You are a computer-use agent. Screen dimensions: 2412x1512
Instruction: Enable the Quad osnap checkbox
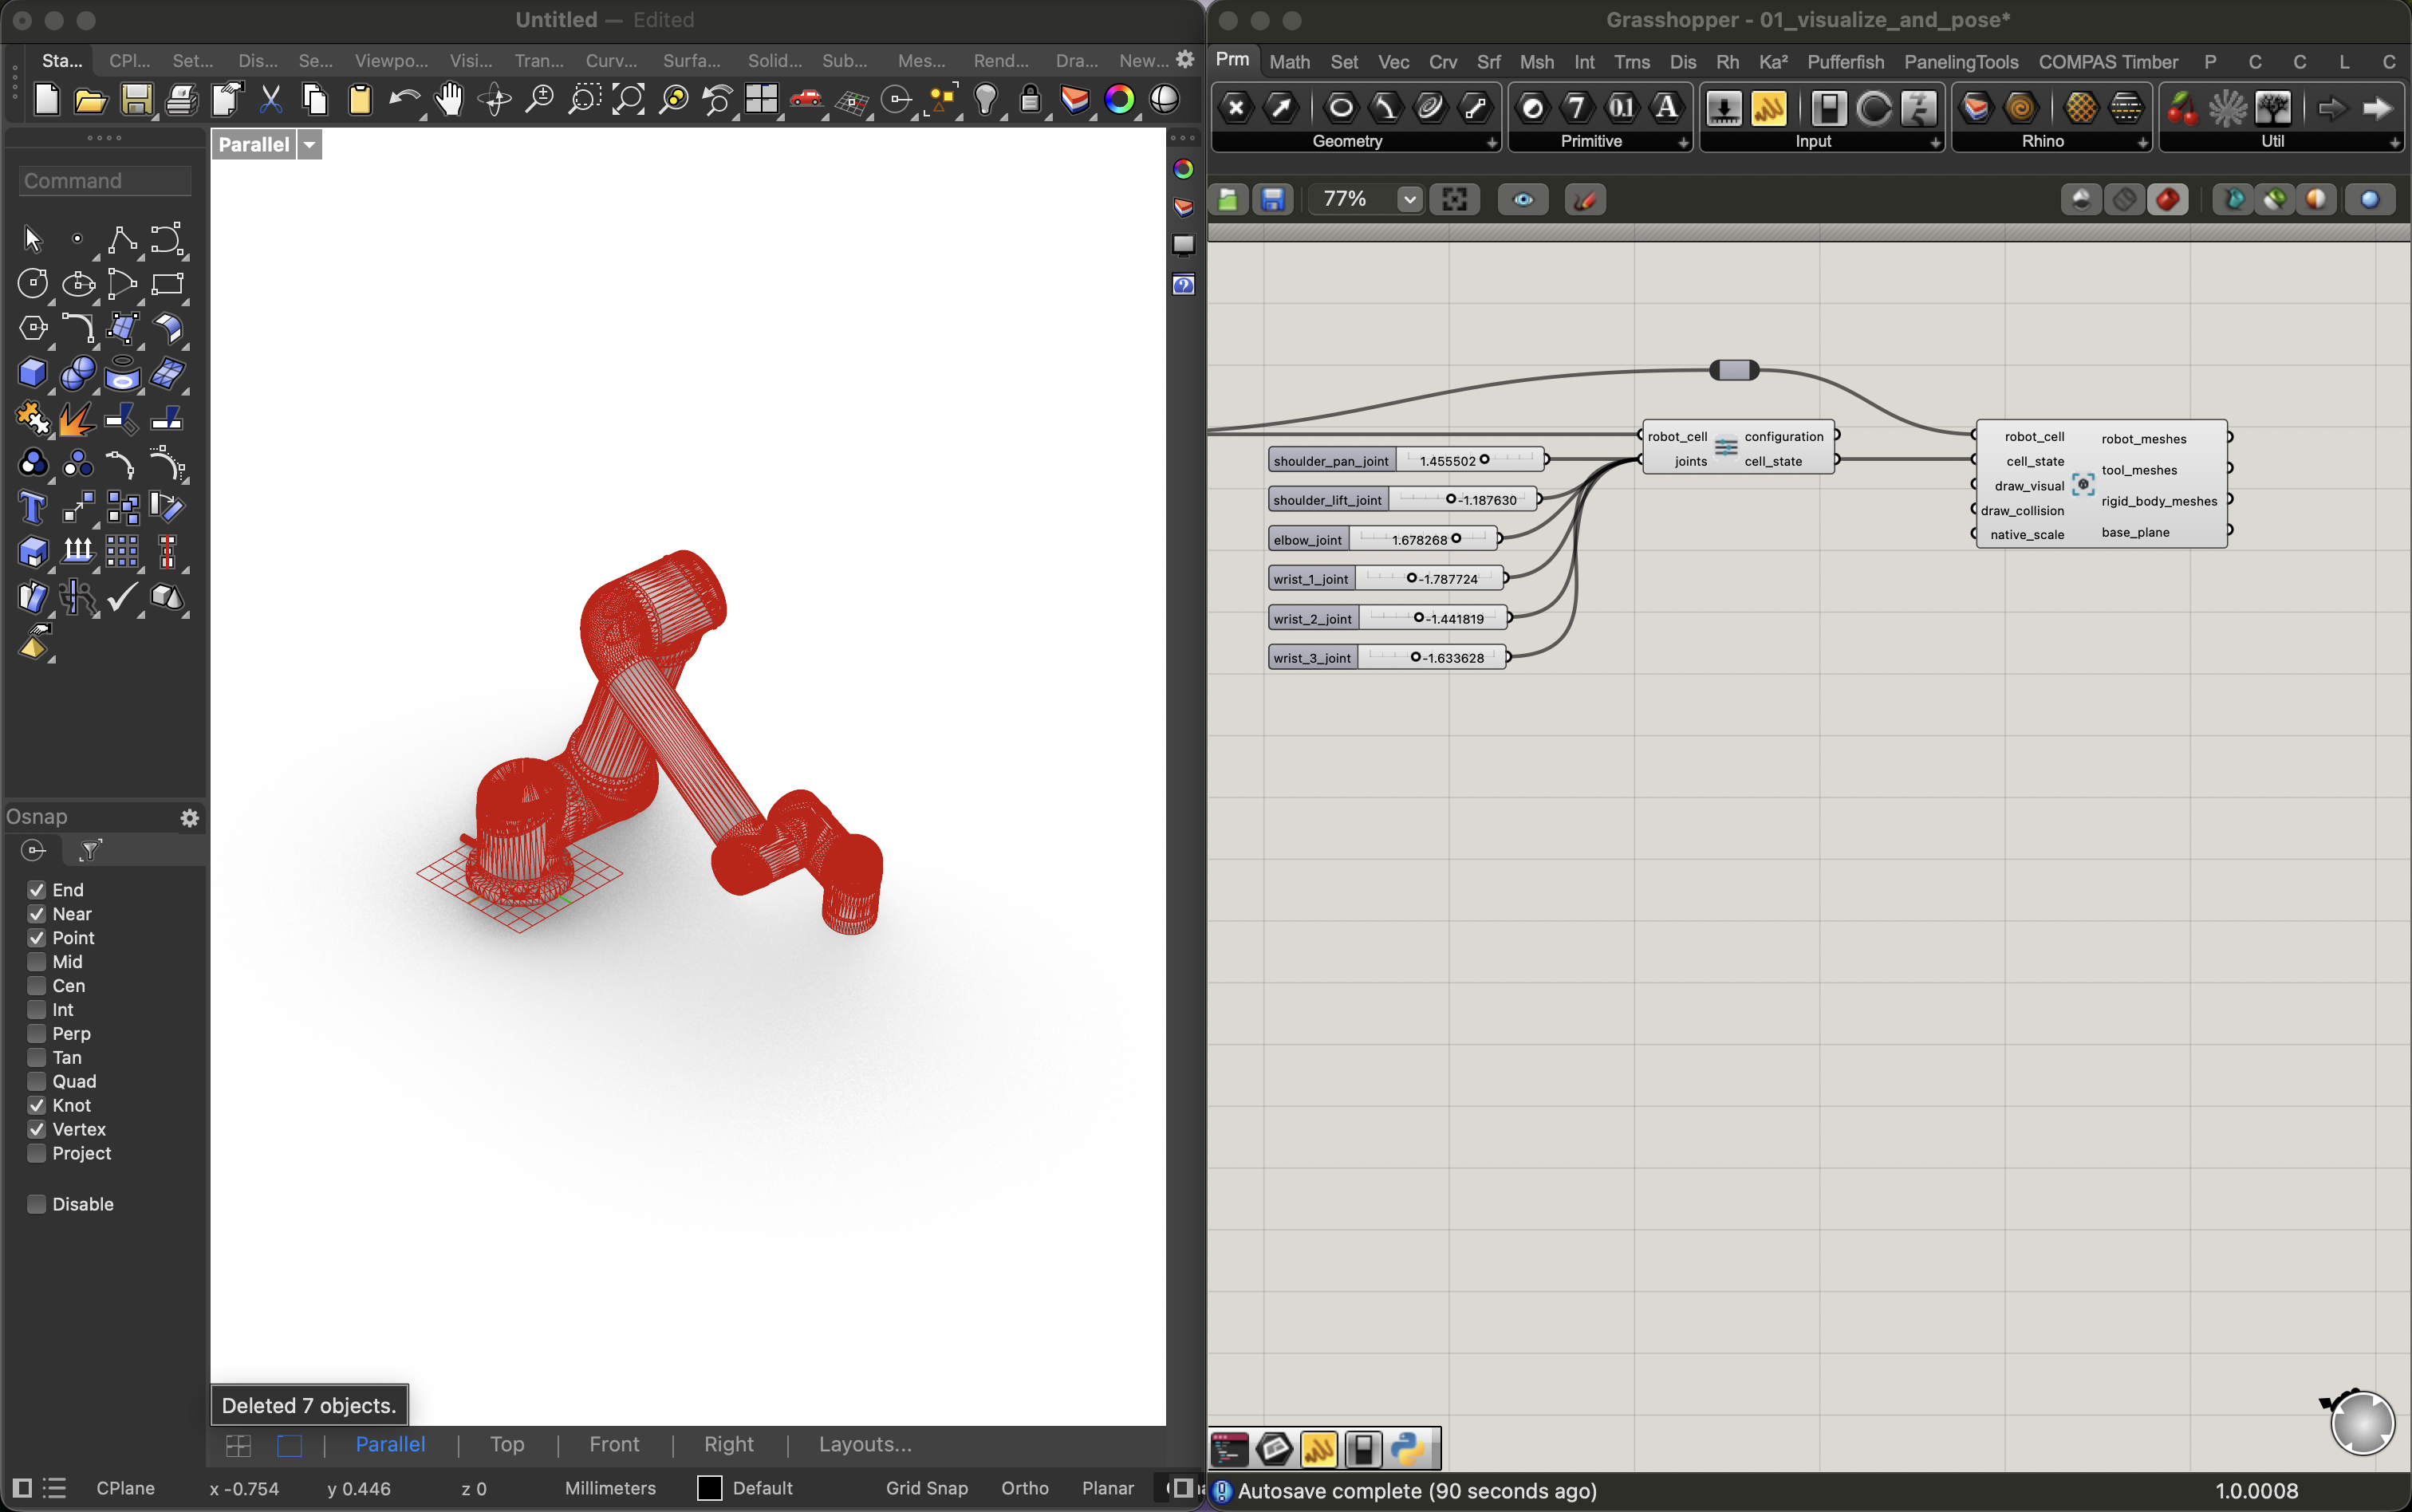click(37, 1081)
